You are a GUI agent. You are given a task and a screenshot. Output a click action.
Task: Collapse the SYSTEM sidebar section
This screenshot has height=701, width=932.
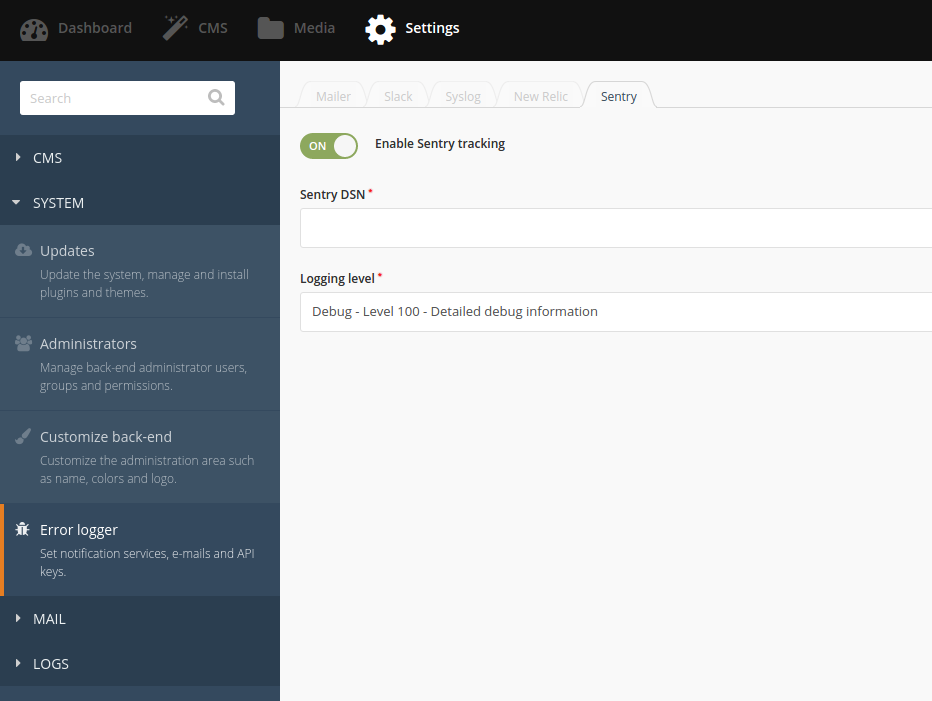coord(140,203)
